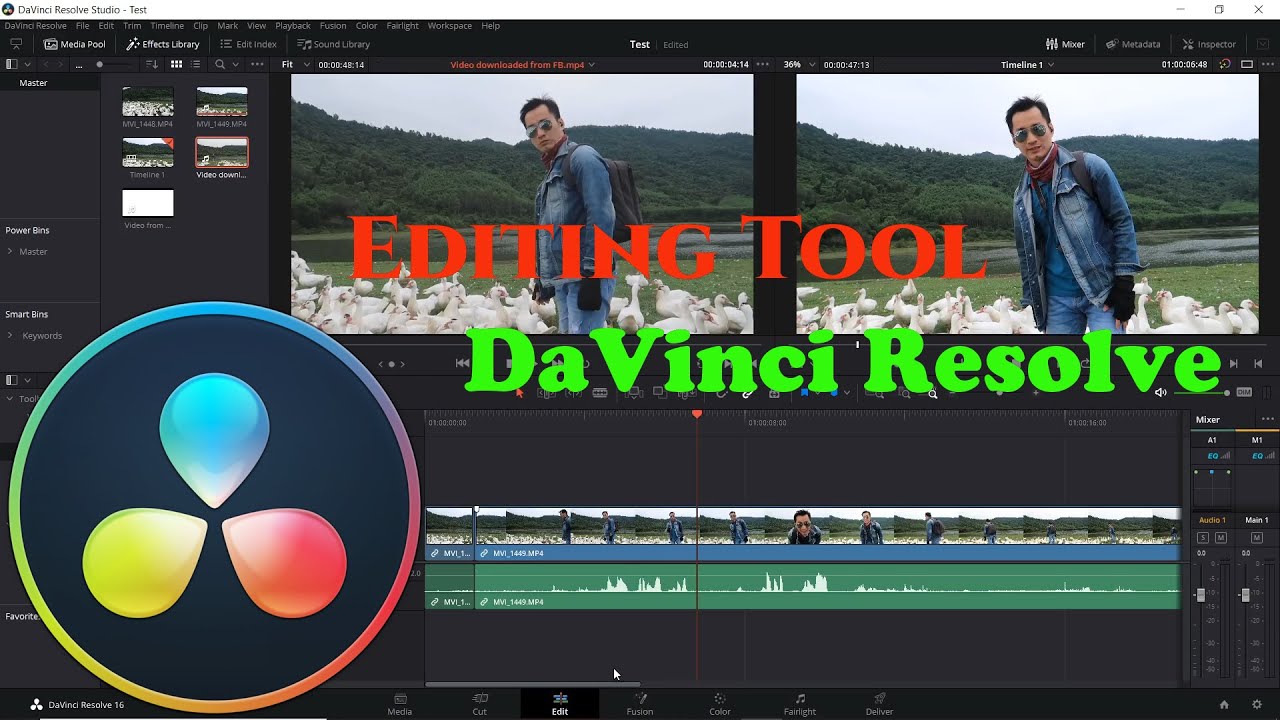Image resolution: width=1280 pixels, height=720 pixels.
Task: Open the Sound Library panel
Action: (x=334, y=44)
